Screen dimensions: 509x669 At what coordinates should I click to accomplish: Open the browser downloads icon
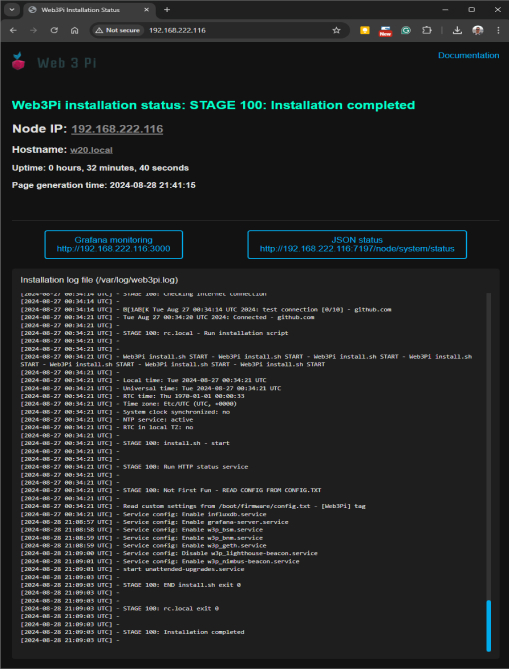tap(457, 30)
